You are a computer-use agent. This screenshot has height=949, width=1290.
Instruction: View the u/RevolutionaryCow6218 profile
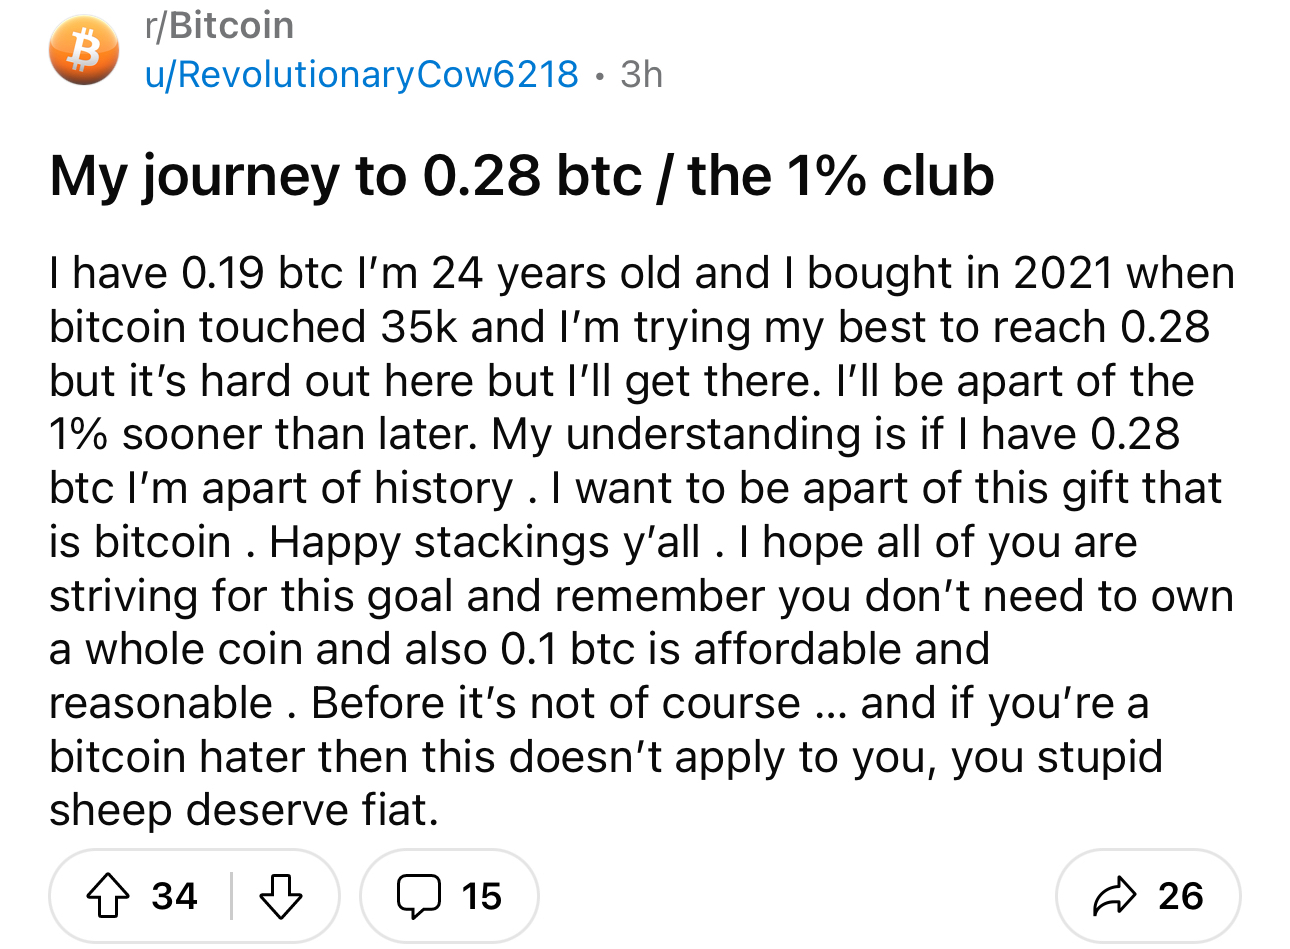point(361,74)
